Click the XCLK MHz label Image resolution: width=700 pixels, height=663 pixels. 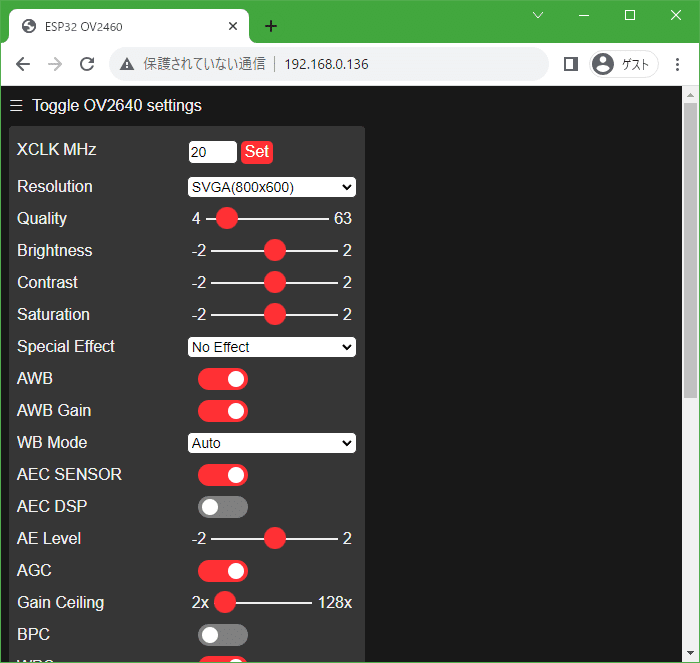(x=57, y=150)
